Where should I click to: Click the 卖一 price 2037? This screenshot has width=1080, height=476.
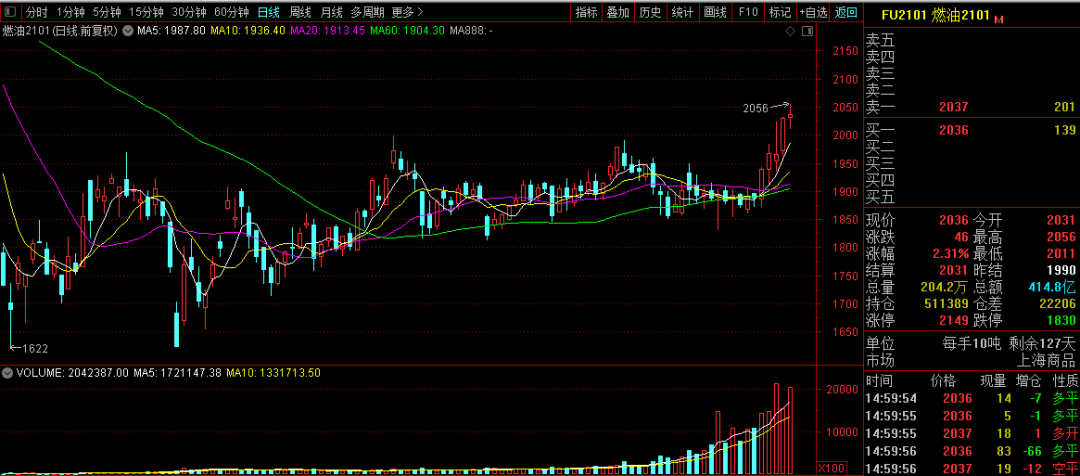(953, 107)
